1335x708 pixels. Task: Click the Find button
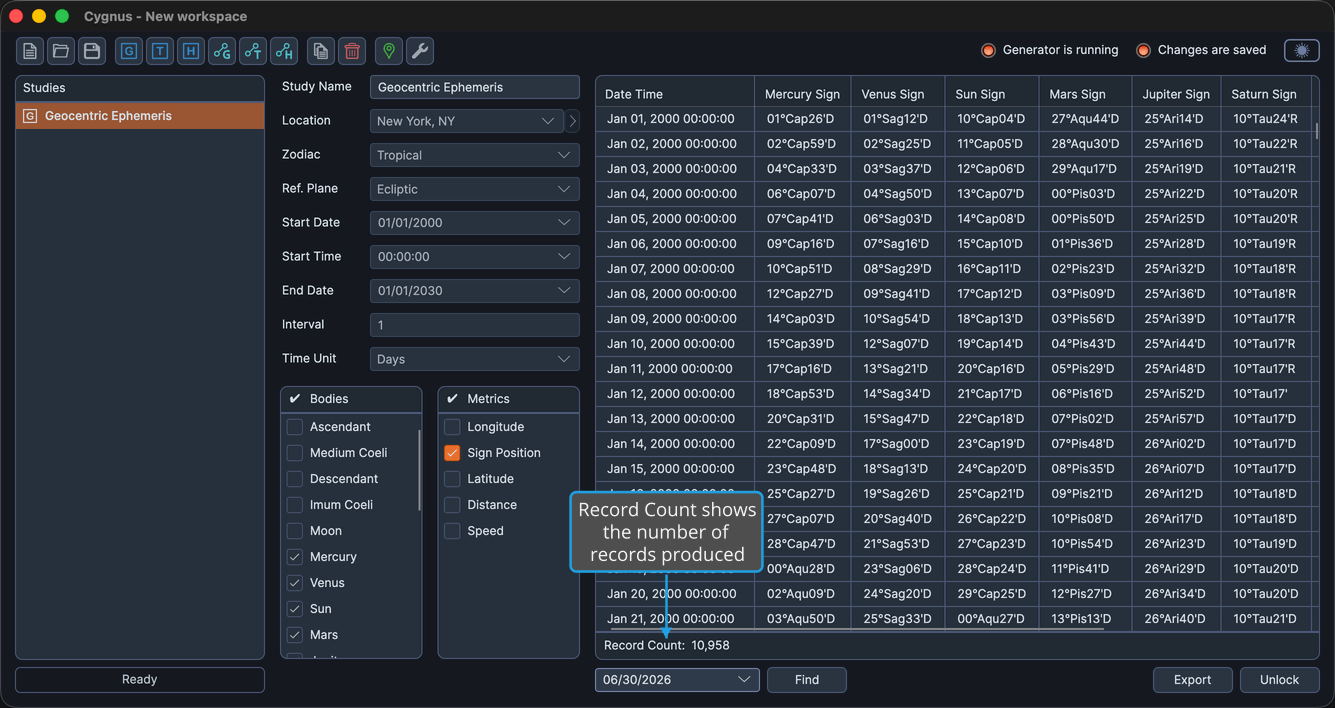807,680
